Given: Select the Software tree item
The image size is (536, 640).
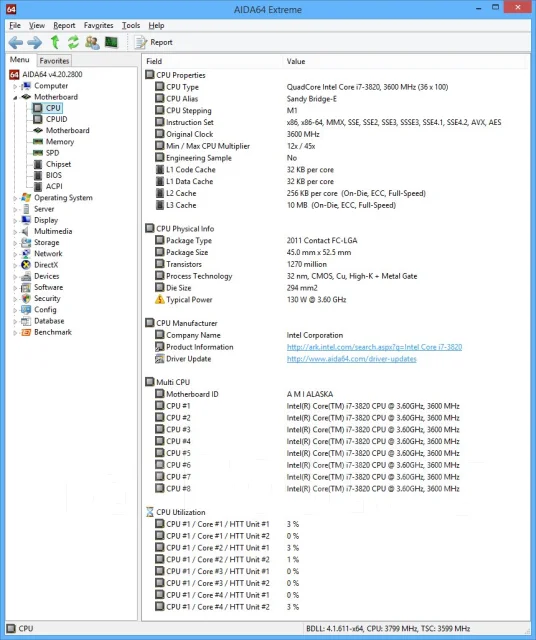Looking at the screenshot, I should click(48, 287).
